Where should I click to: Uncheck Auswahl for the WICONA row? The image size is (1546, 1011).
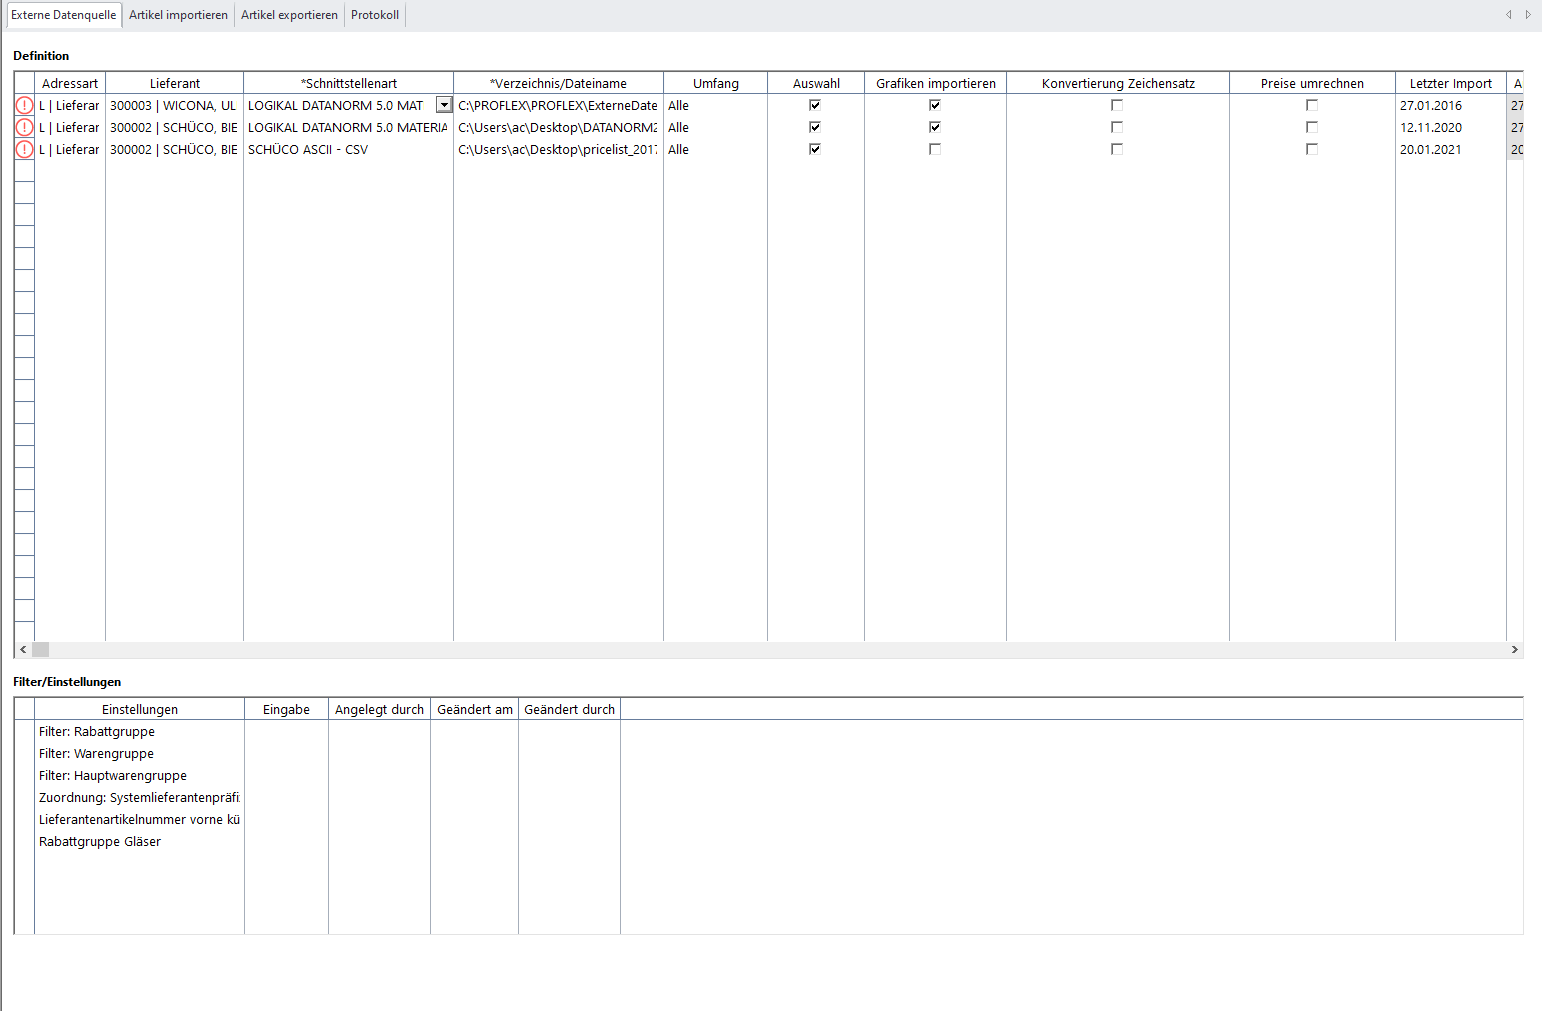(815, 105)
